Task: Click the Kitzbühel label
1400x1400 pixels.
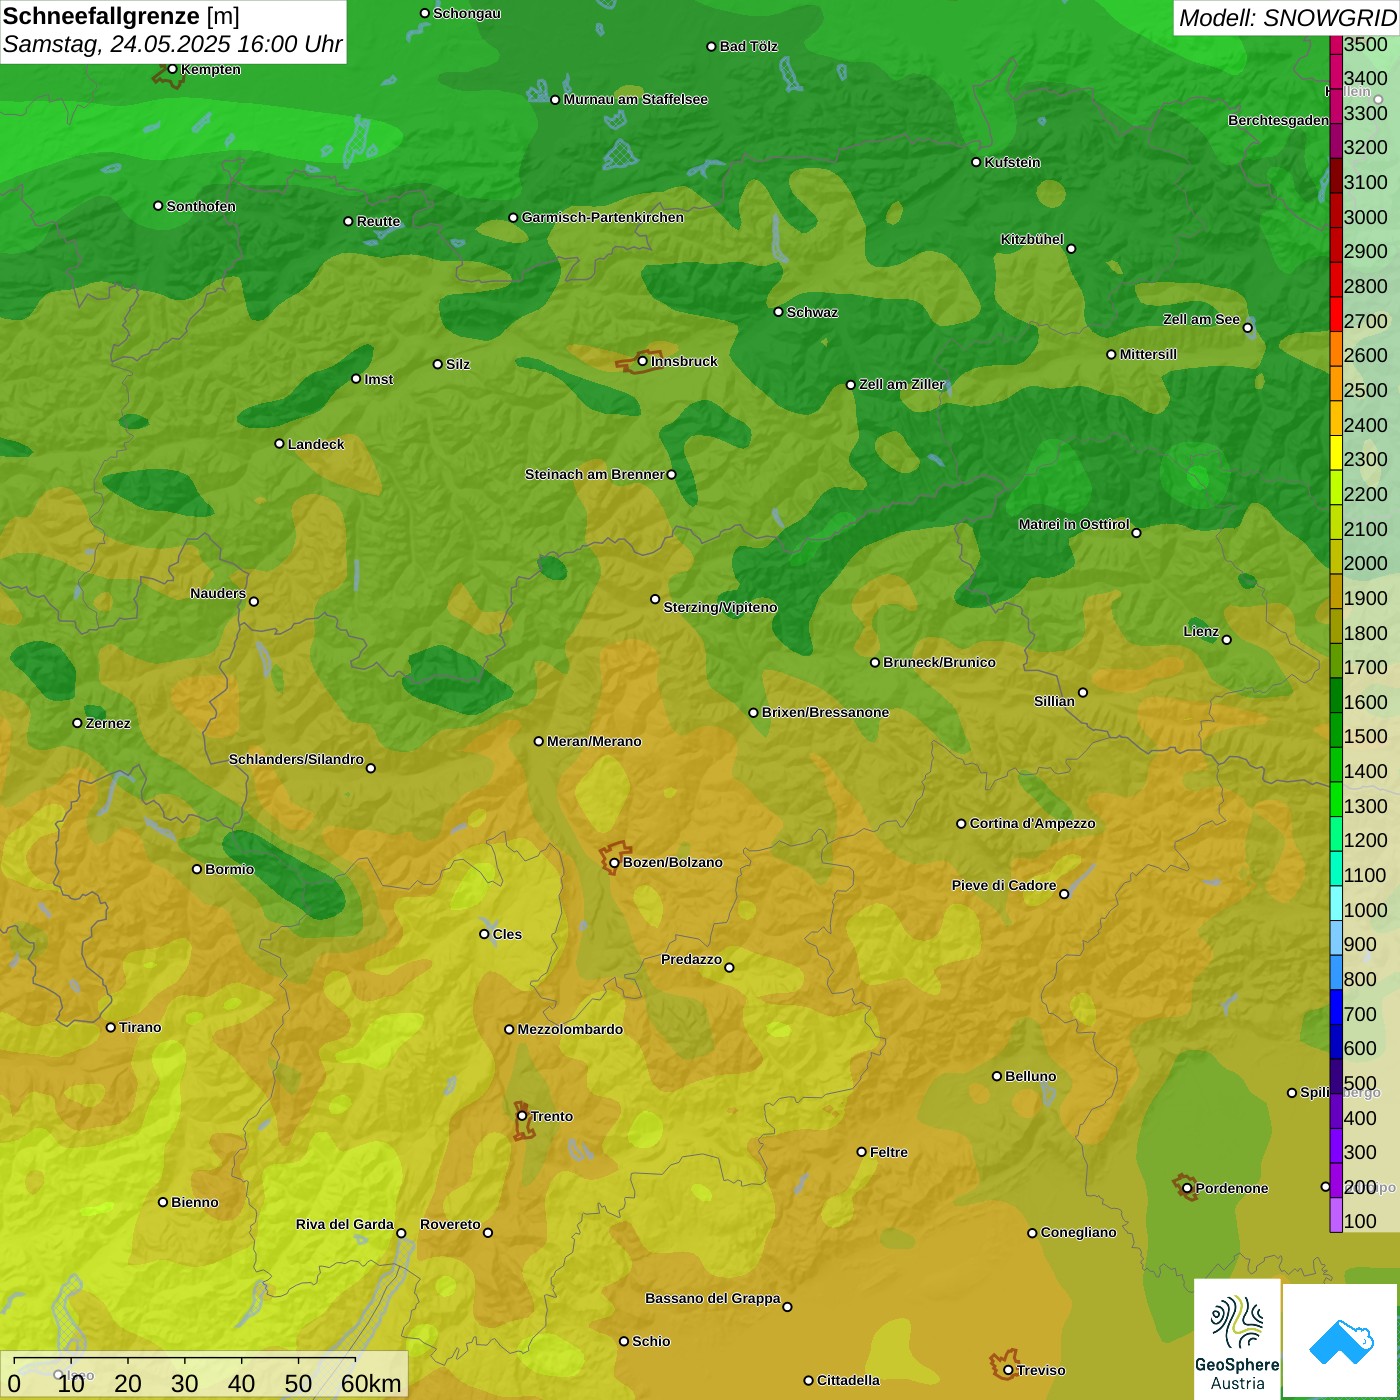Action: pos(1033,239)
